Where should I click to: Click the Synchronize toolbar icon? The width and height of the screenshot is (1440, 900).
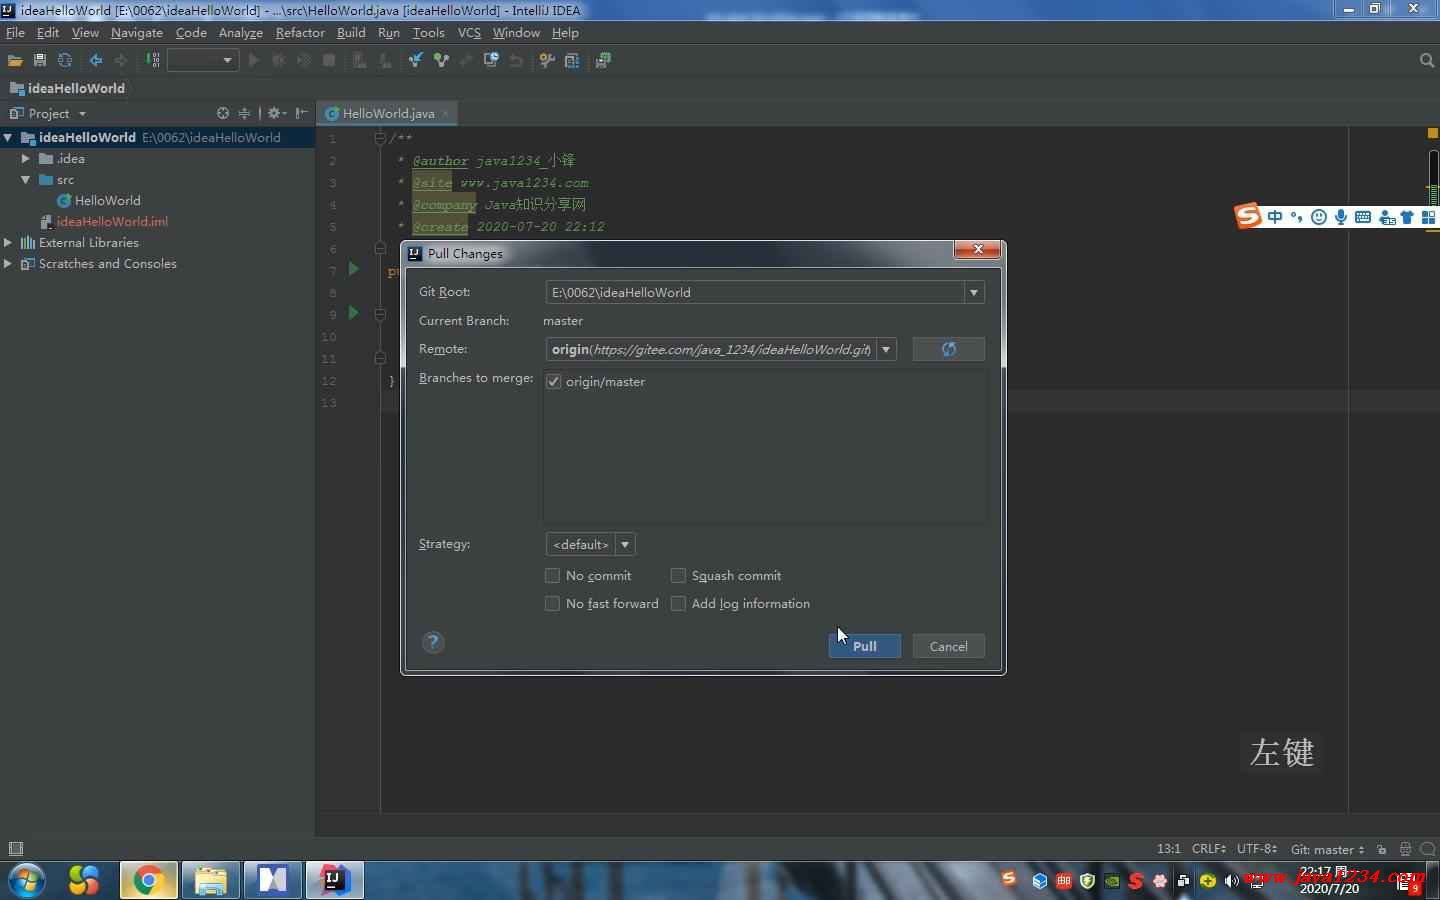(x=65, y=60)
